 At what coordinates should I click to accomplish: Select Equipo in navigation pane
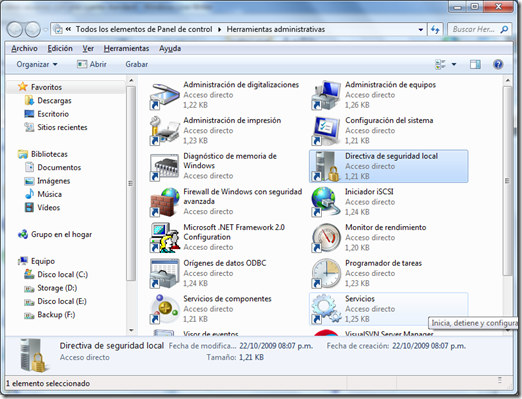pos(43,261)
